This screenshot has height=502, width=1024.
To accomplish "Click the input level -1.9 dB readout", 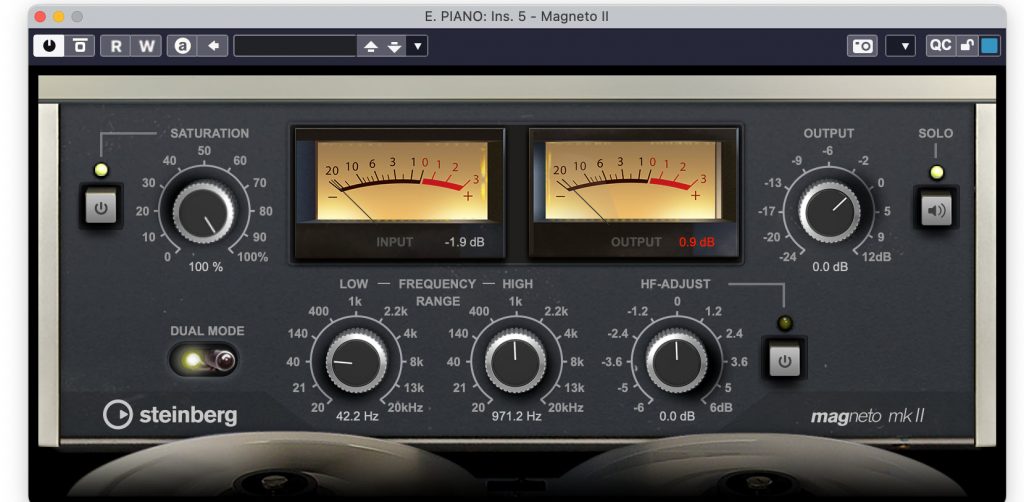I will click(x=464, y=242).
